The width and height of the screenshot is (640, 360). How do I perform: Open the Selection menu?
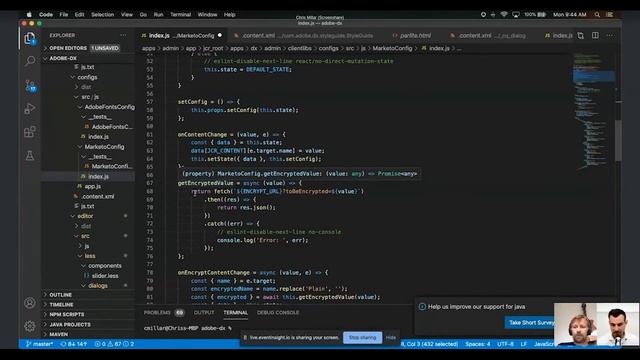click(x=102, y=14)
